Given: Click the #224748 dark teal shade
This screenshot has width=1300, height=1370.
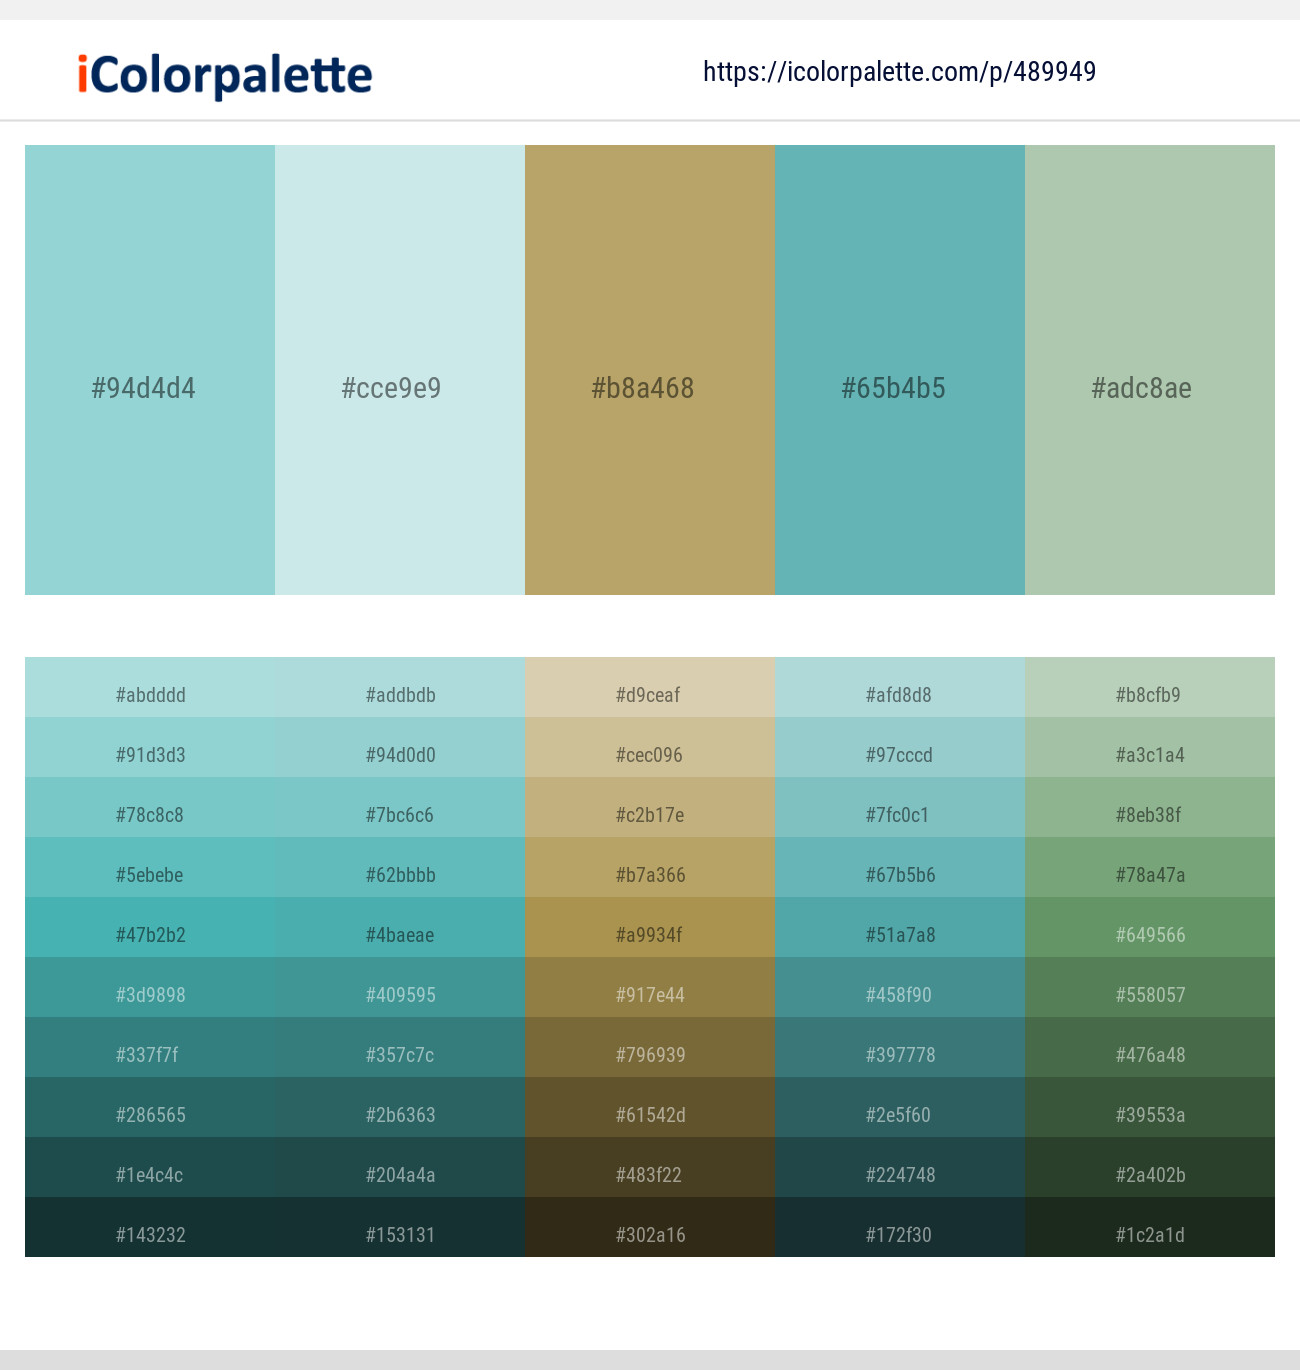Looking at the screenshot, I should click(x=900, y=1168).
